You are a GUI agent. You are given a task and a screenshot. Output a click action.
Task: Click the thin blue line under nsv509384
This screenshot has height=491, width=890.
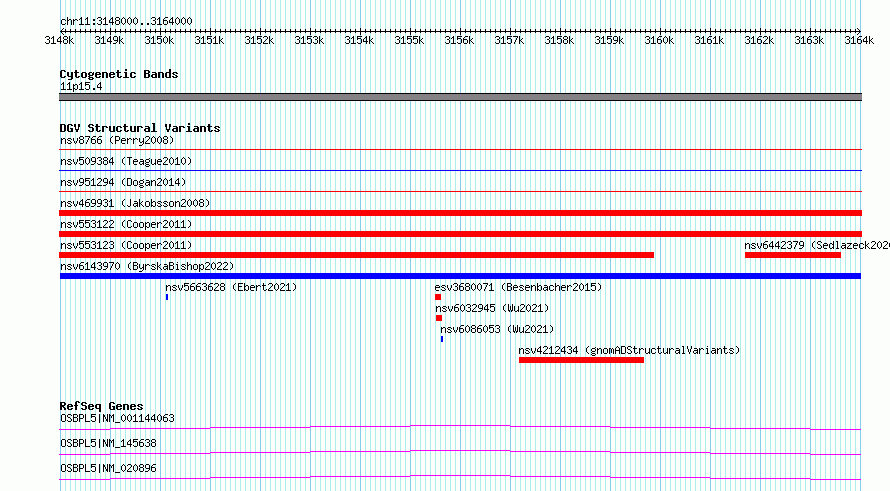coord(460,170)
